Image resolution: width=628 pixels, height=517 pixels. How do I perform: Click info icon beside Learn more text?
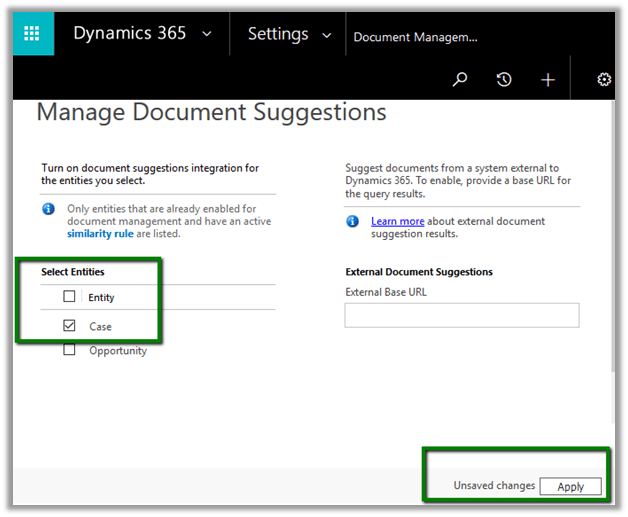(x=352, y=221)
